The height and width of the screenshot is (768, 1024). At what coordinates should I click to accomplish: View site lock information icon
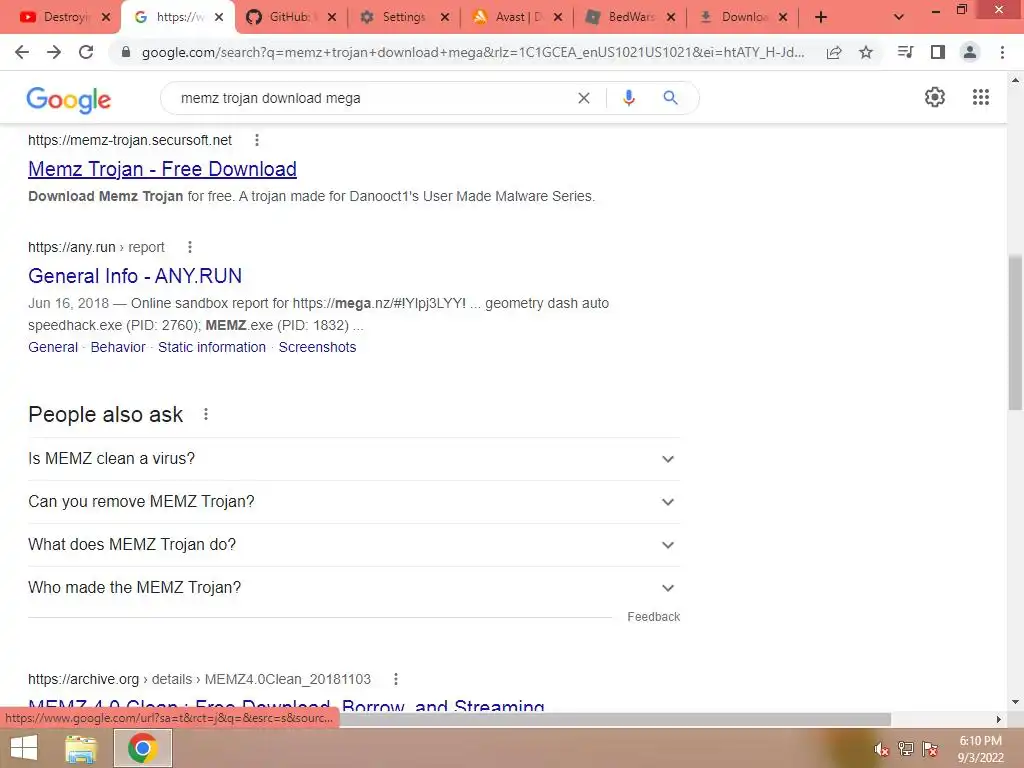tap(126, 52)
